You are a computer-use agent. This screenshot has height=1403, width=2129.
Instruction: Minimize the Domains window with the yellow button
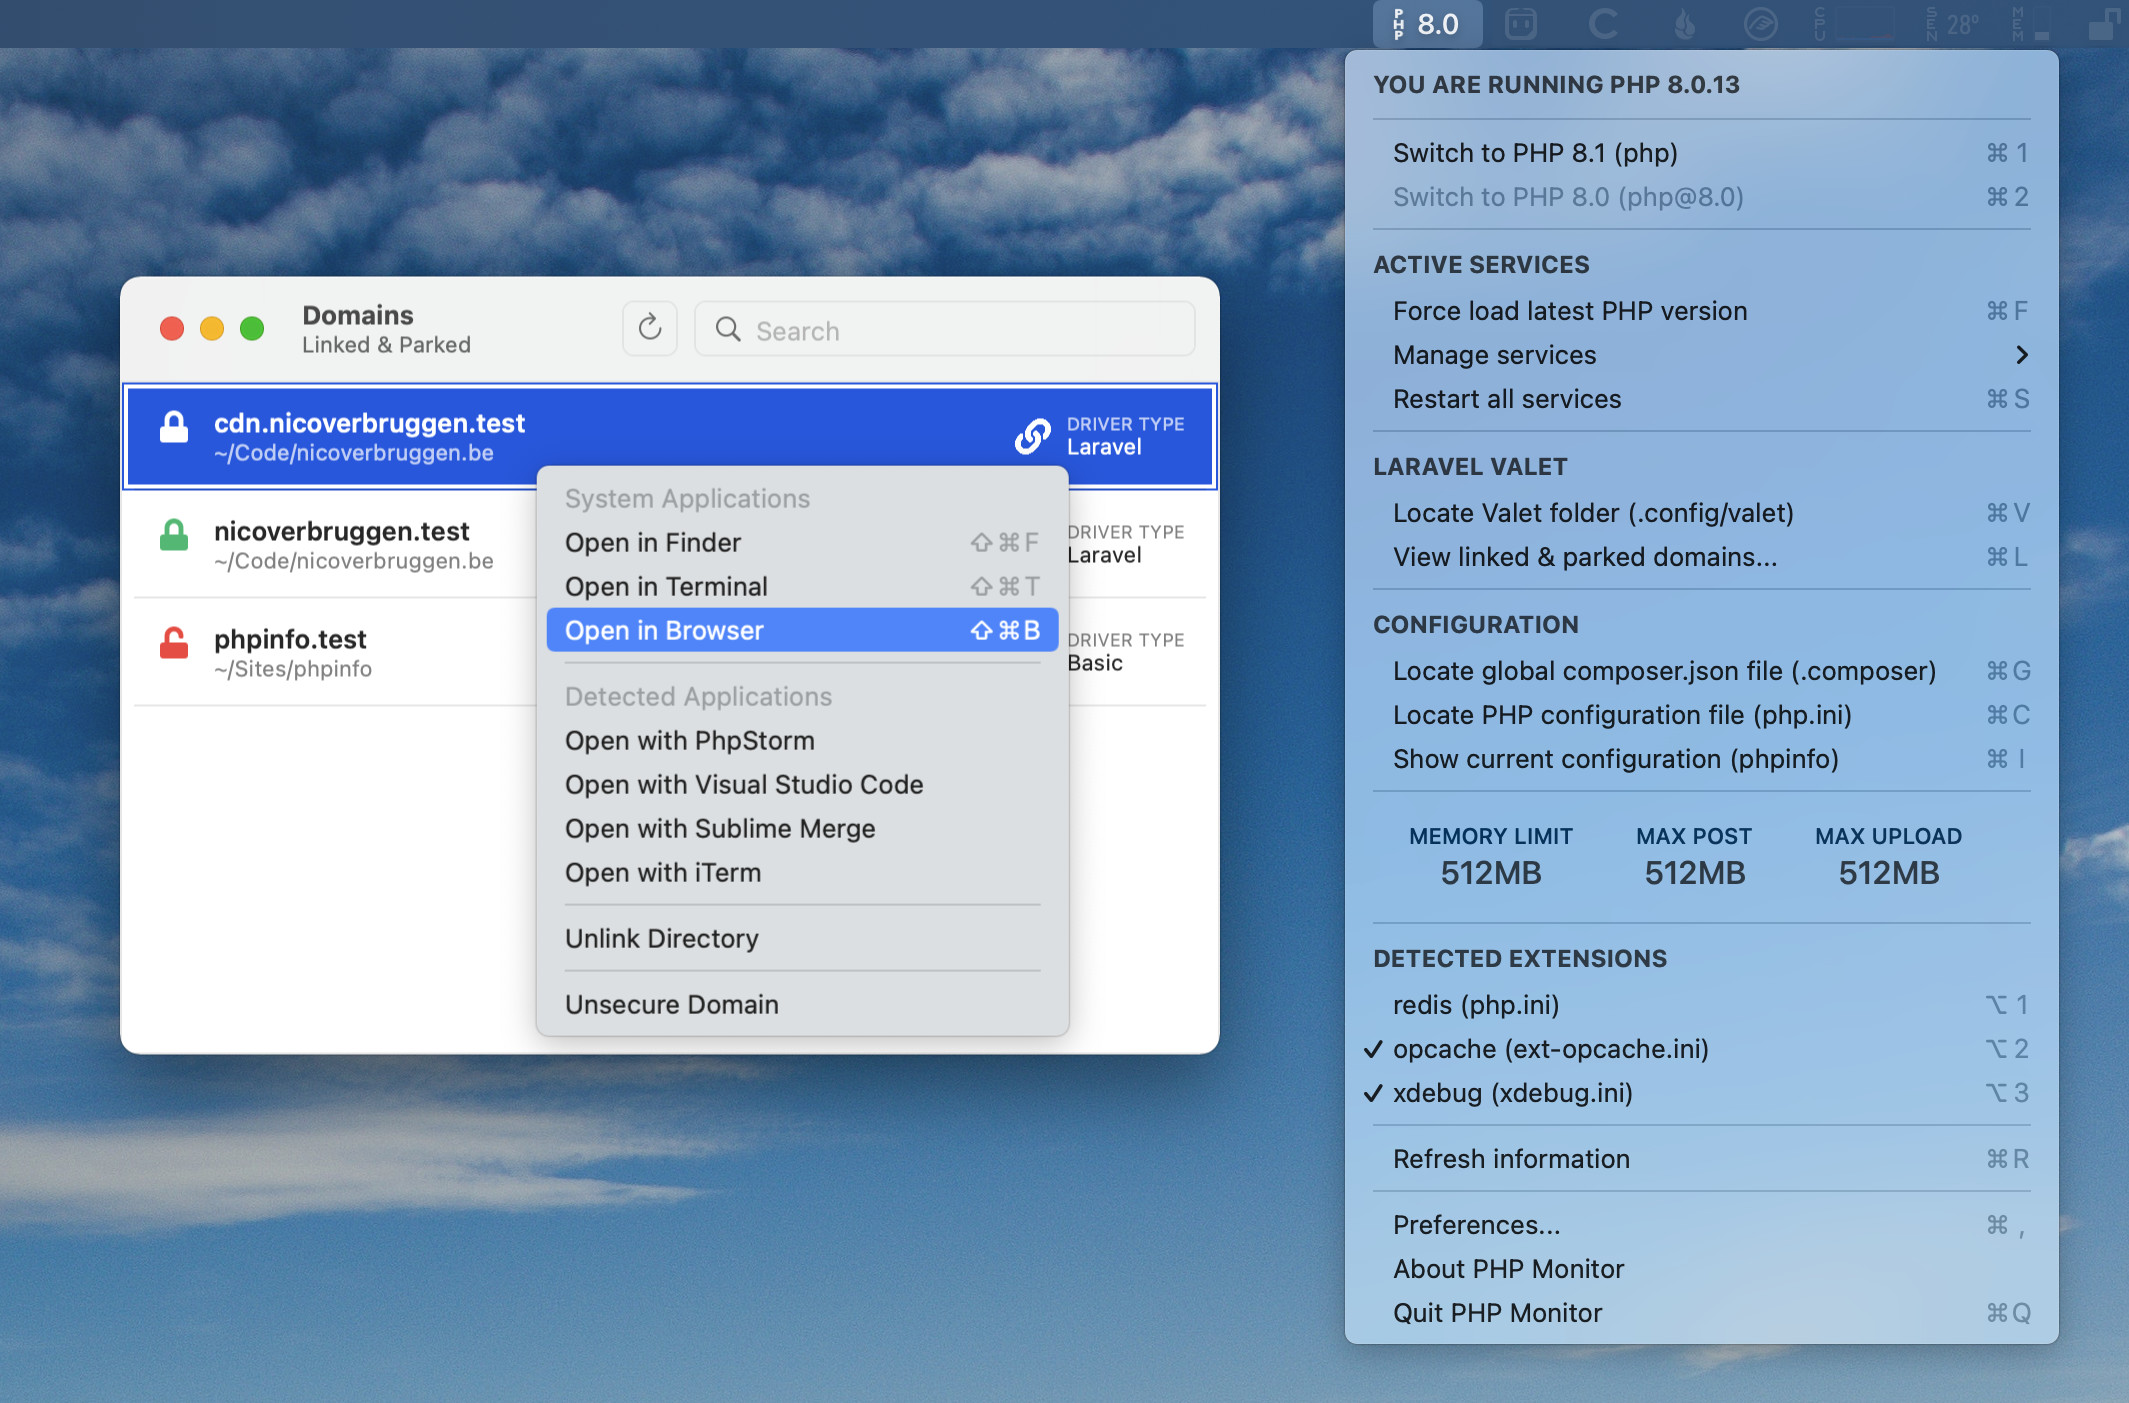[212, 329]
